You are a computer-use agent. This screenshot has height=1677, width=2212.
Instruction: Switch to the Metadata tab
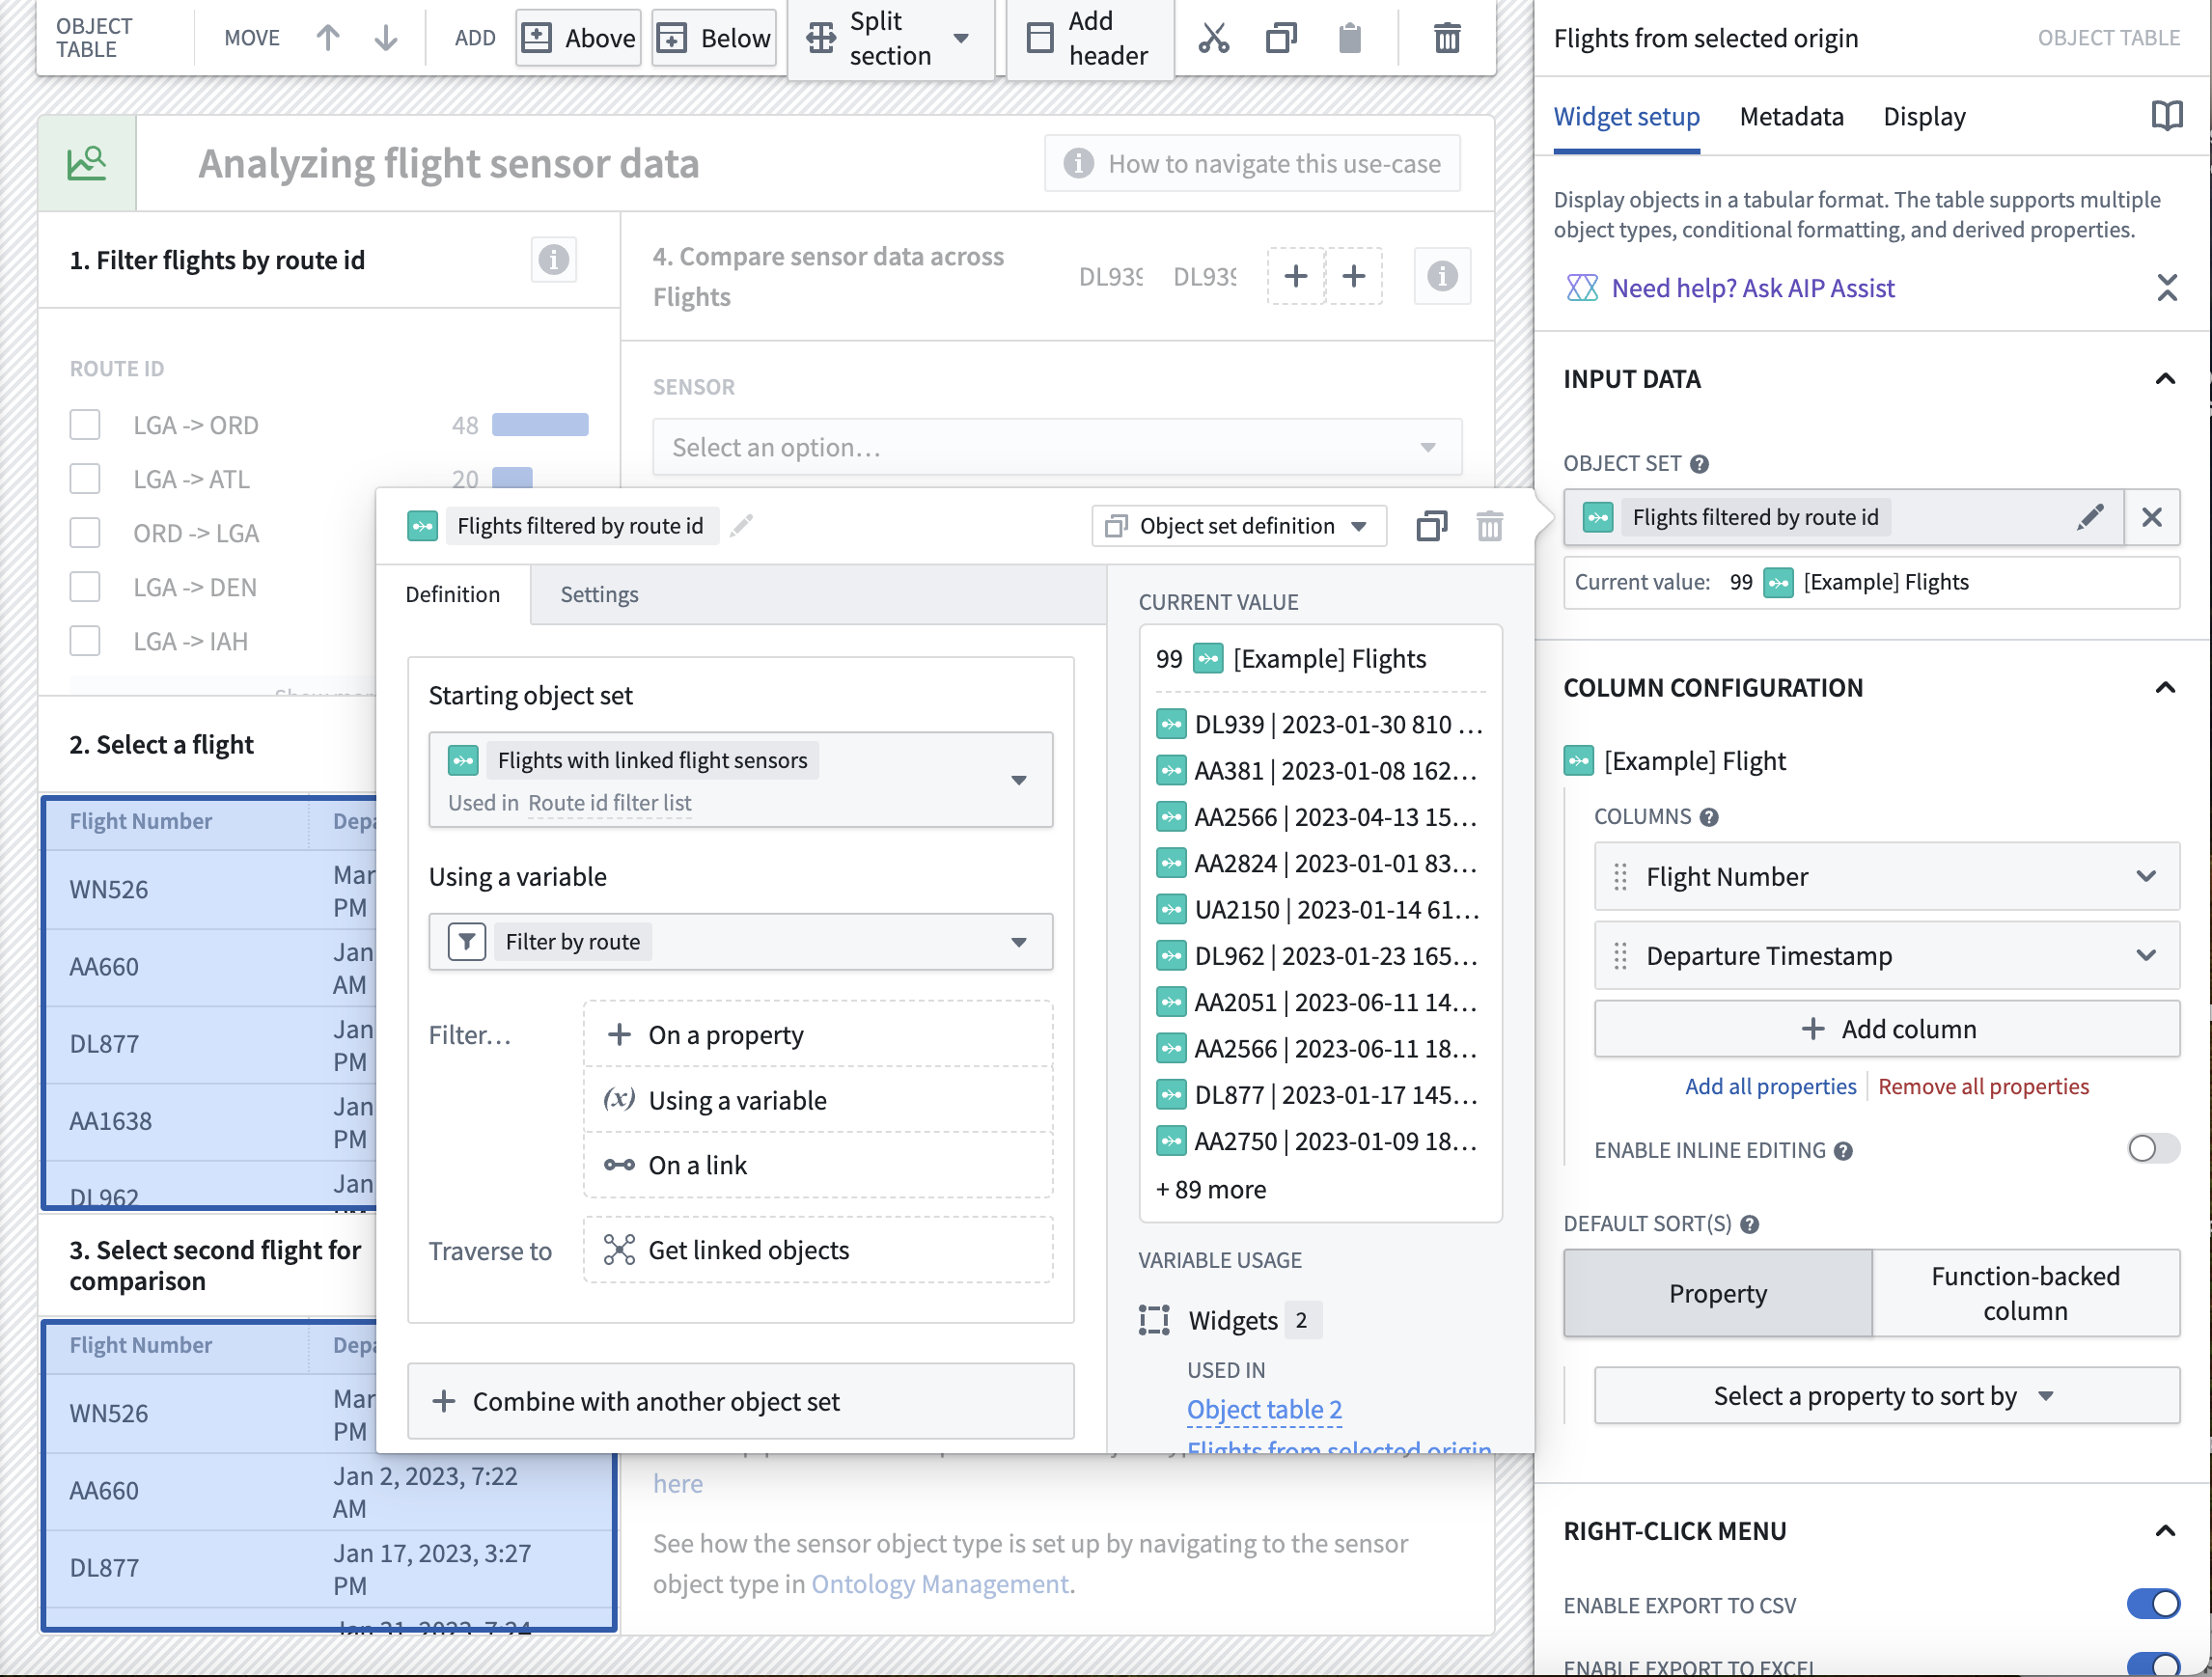(1791, 117)
